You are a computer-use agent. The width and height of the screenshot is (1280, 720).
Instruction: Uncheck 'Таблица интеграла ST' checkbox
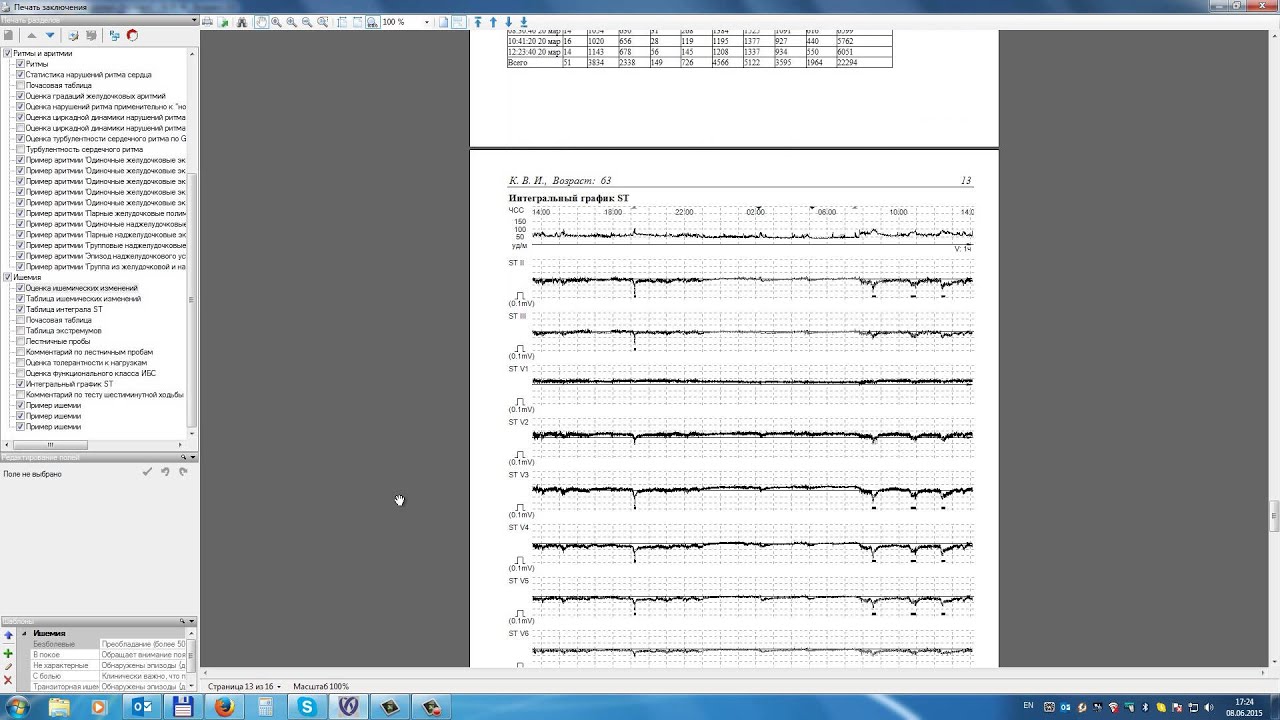point(20,309)
